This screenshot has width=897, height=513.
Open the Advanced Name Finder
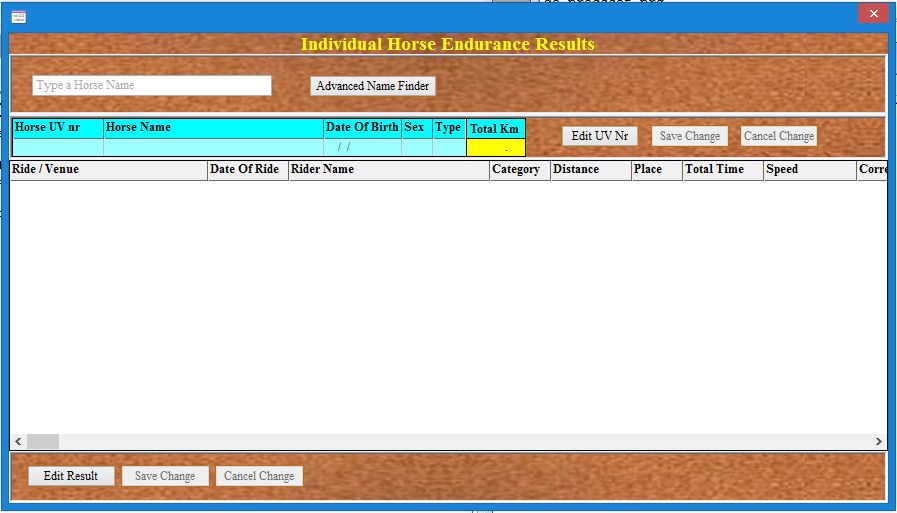[372, 86]
